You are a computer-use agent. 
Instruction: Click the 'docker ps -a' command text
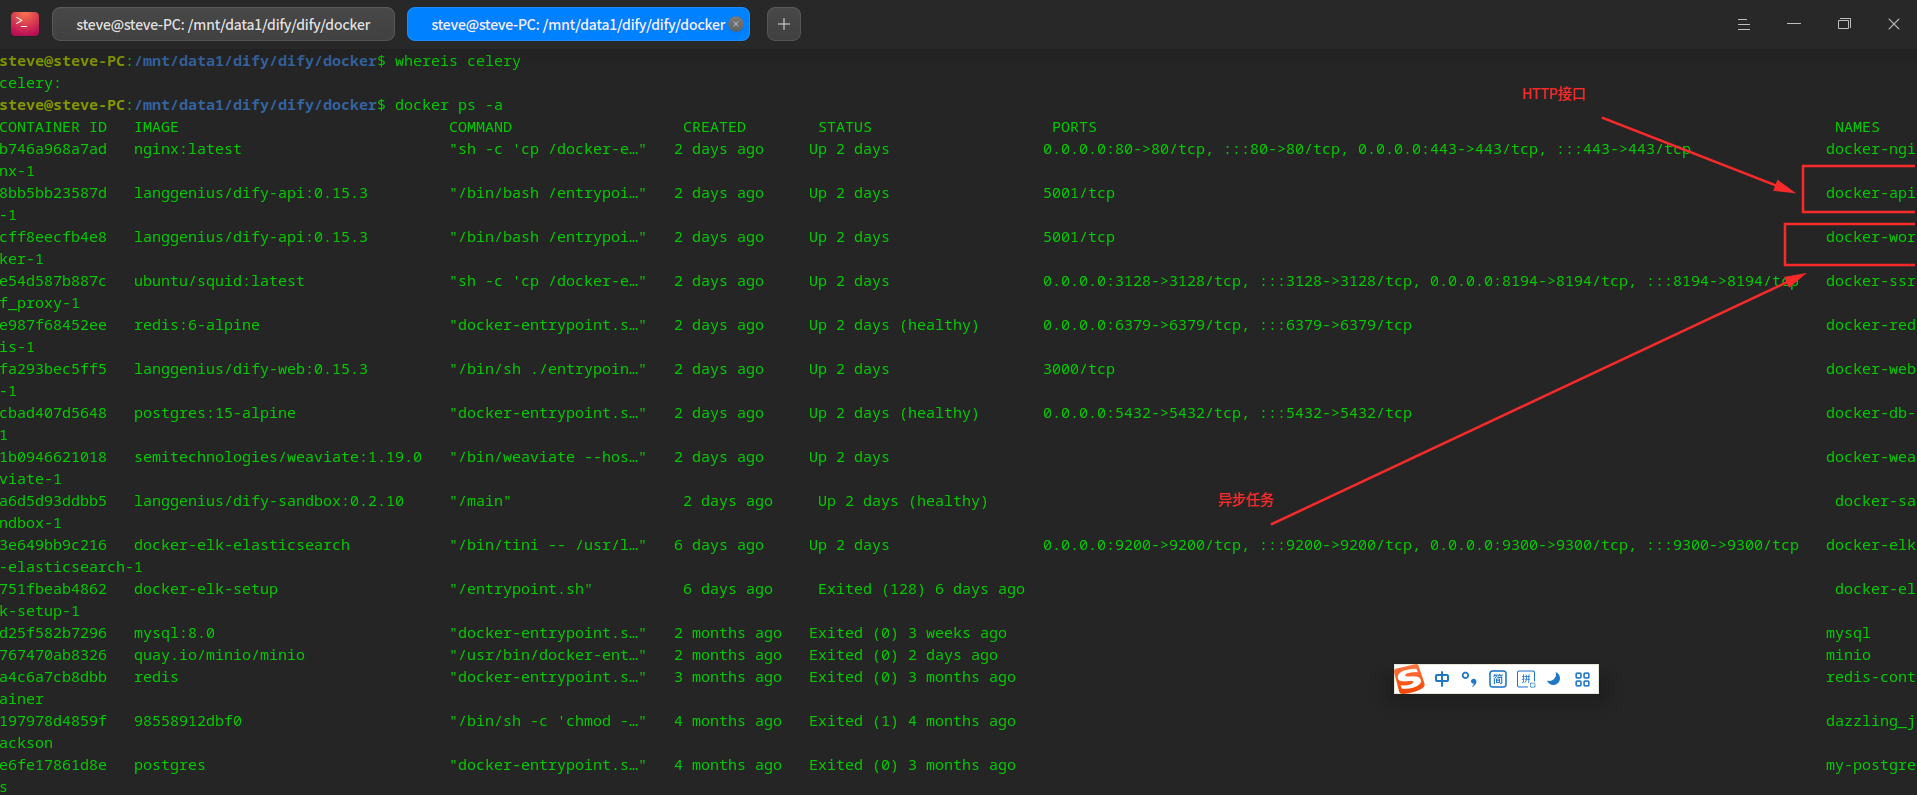click(x=448, y=105)
